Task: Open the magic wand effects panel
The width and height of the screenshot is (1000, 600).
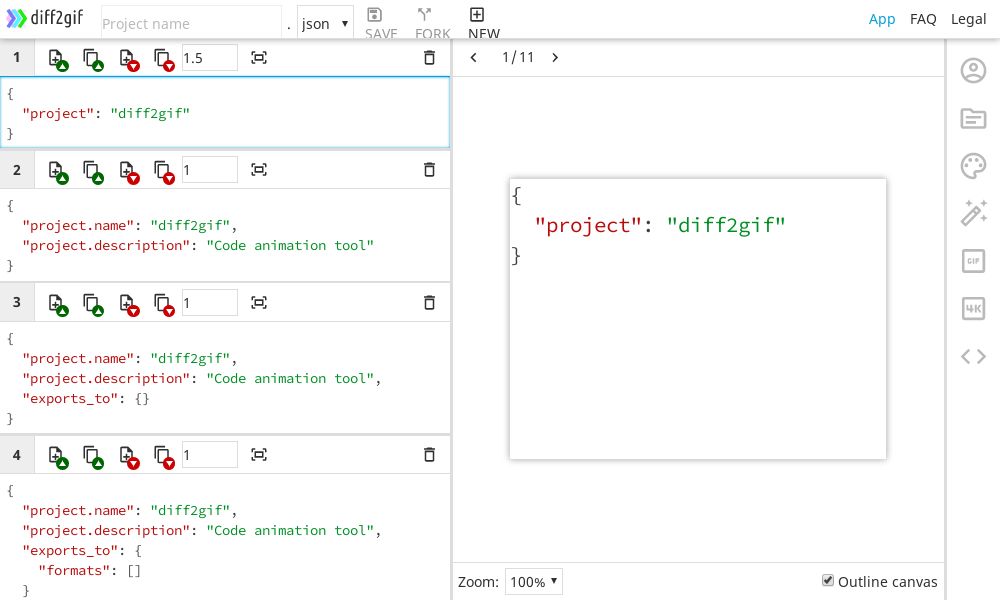Action: pos(973,213)
